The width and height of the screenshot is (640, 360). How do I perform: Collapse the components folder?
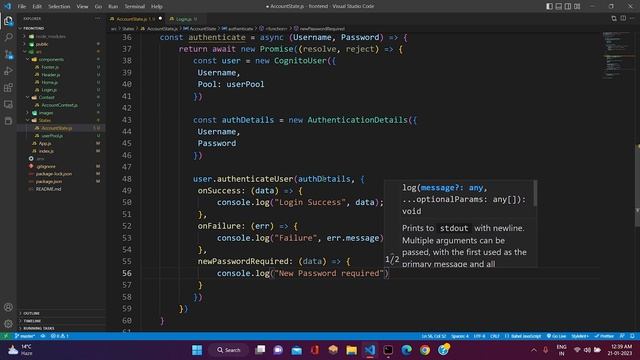(51, 60)
